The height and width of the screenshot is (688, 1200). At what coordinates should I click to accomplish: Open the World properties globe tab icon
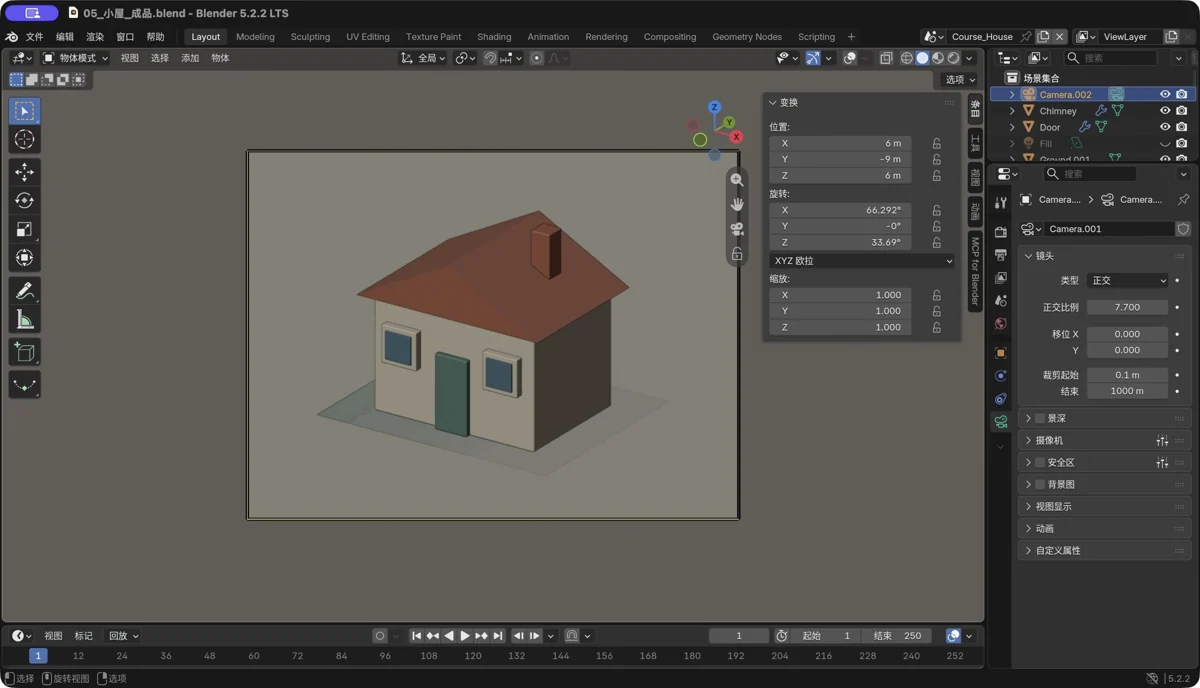pos(1001,324)
